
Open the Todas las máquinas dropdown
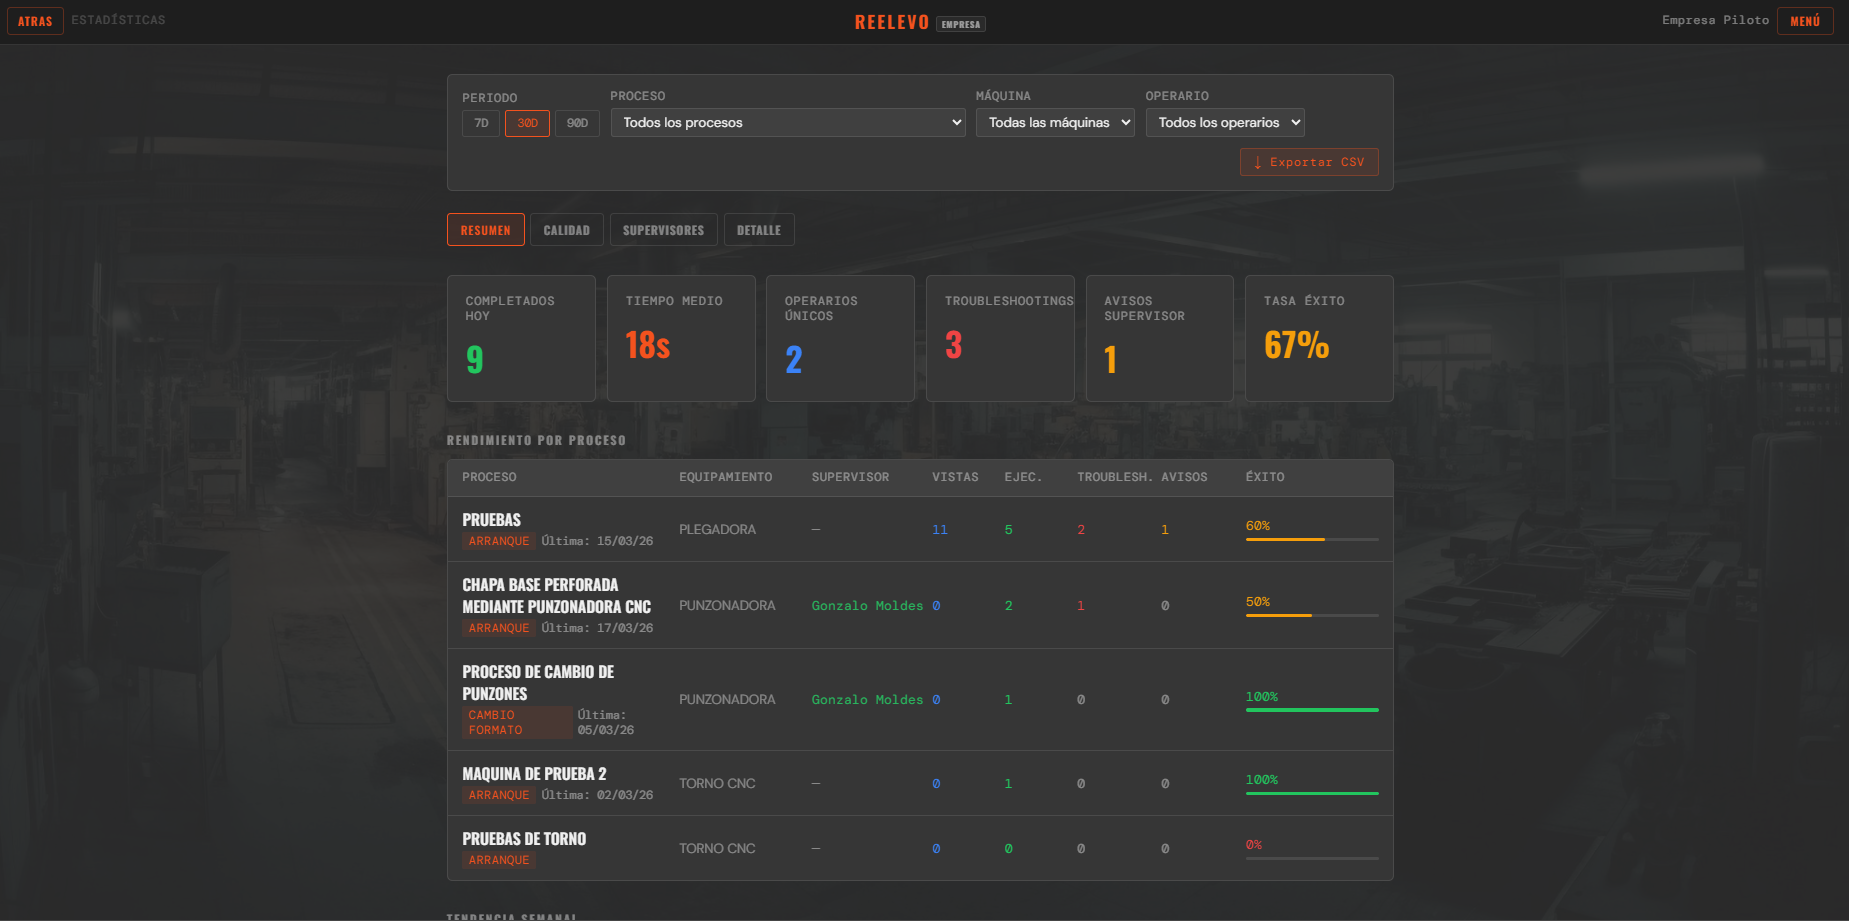pyautogui.click(x=1055, y=122)
